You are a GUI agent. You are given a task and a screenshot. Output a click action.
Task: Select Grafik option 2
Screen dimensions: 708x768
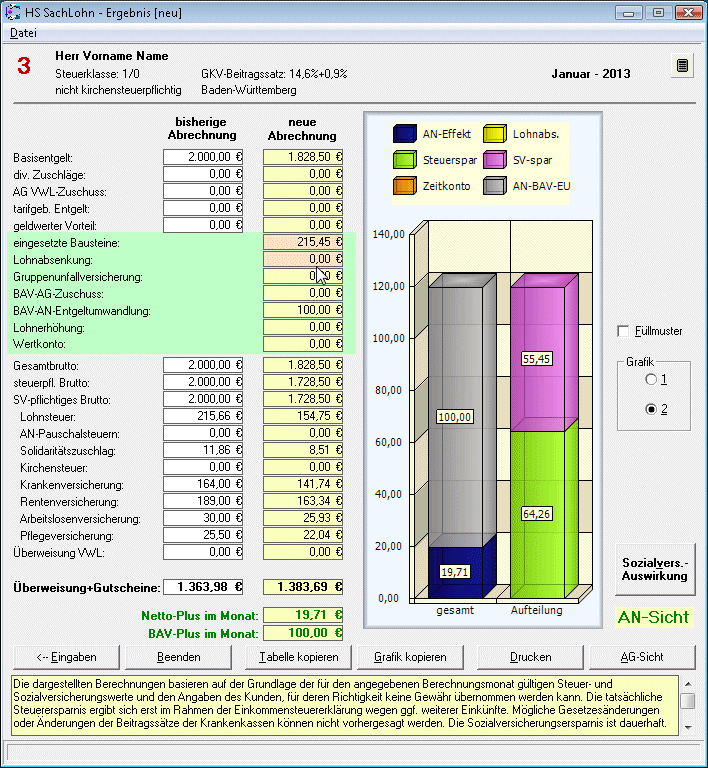point(651,409)
